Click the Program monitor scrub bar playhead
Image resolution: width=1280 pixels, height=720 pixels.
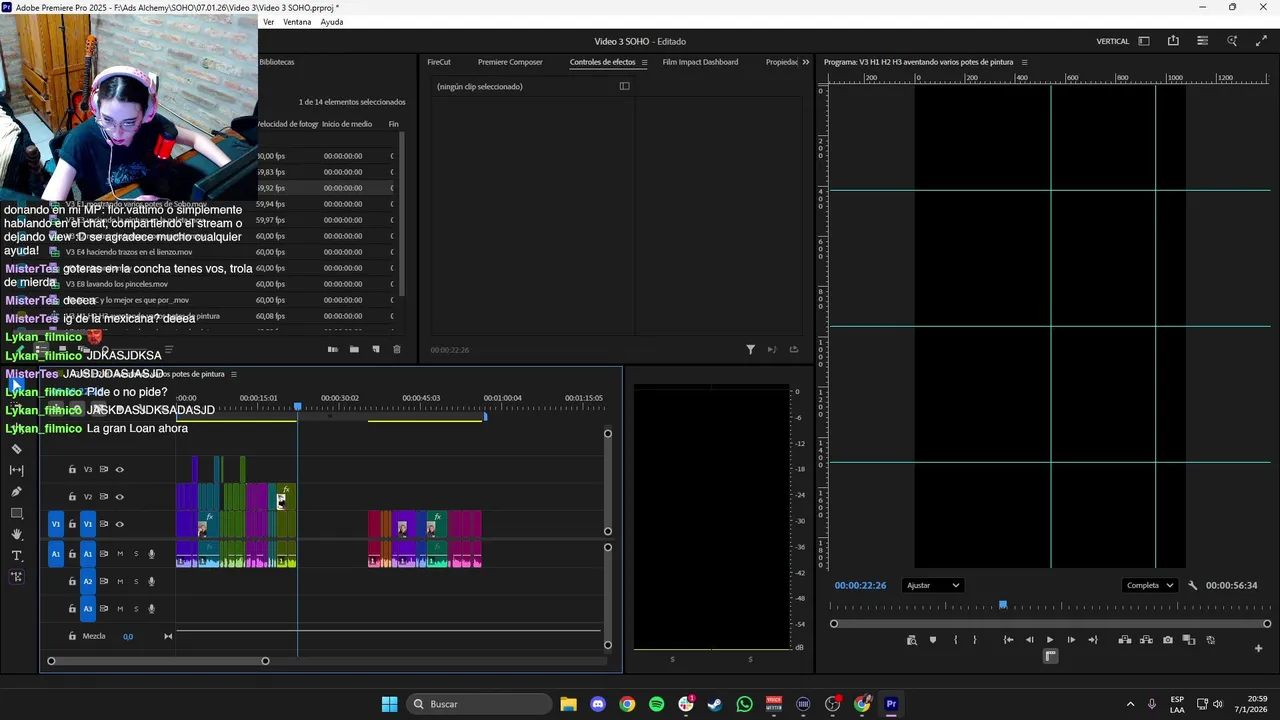[1003, 605]
